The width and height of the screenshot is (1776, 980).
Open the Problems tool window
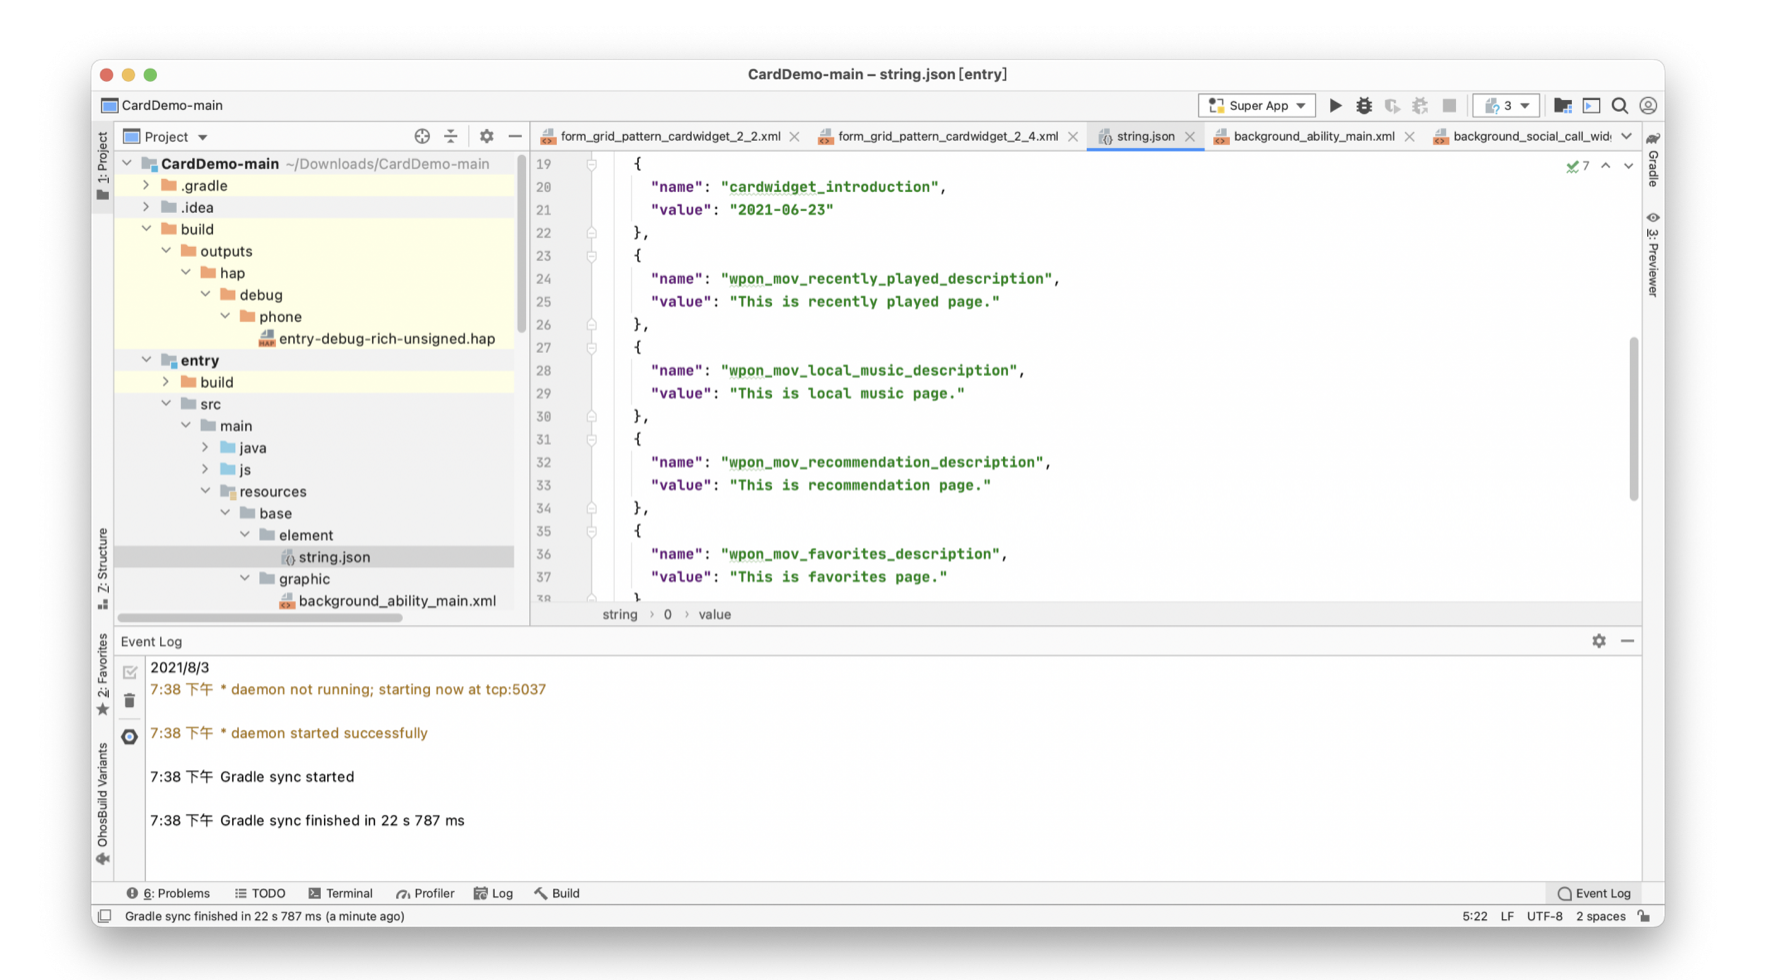point(168,893)
